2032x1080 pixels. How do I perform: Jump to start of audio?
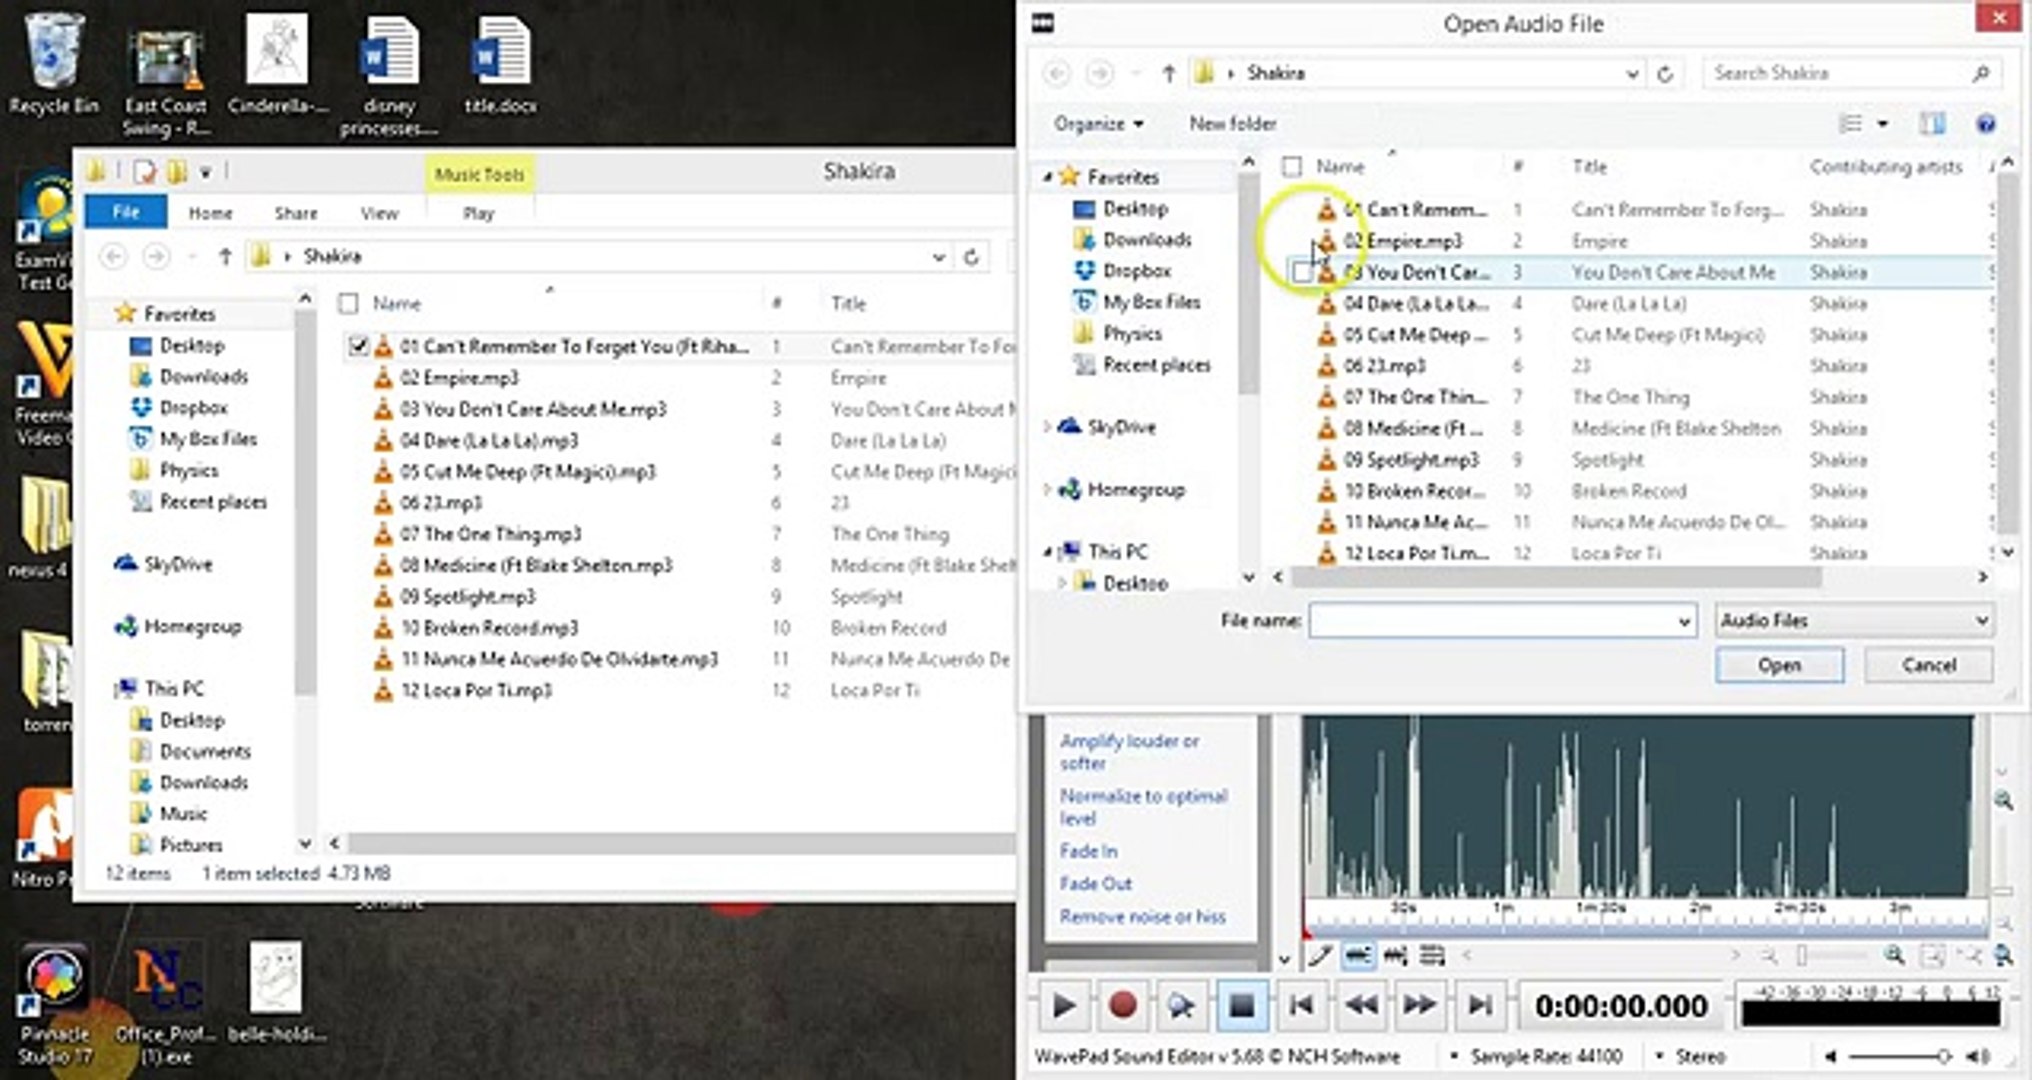pos(1301,1005)
